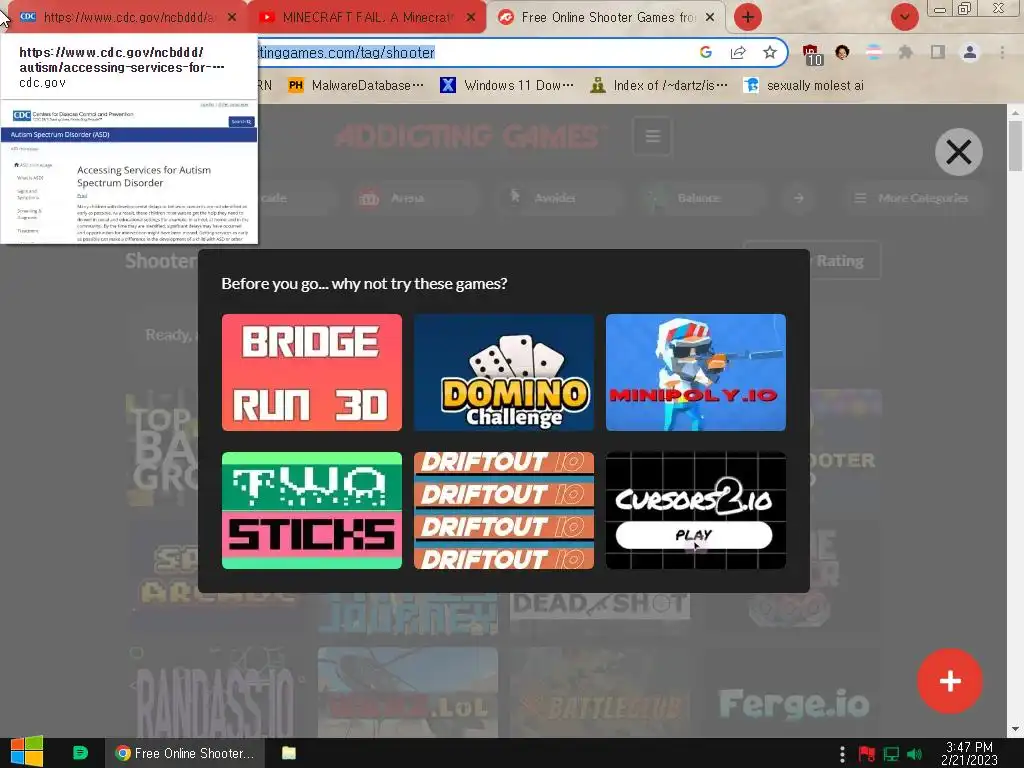The width and height of the screenshot is (1024, 768).
Task: Open the extension with the 10 badge
Action: coord(810,54)
